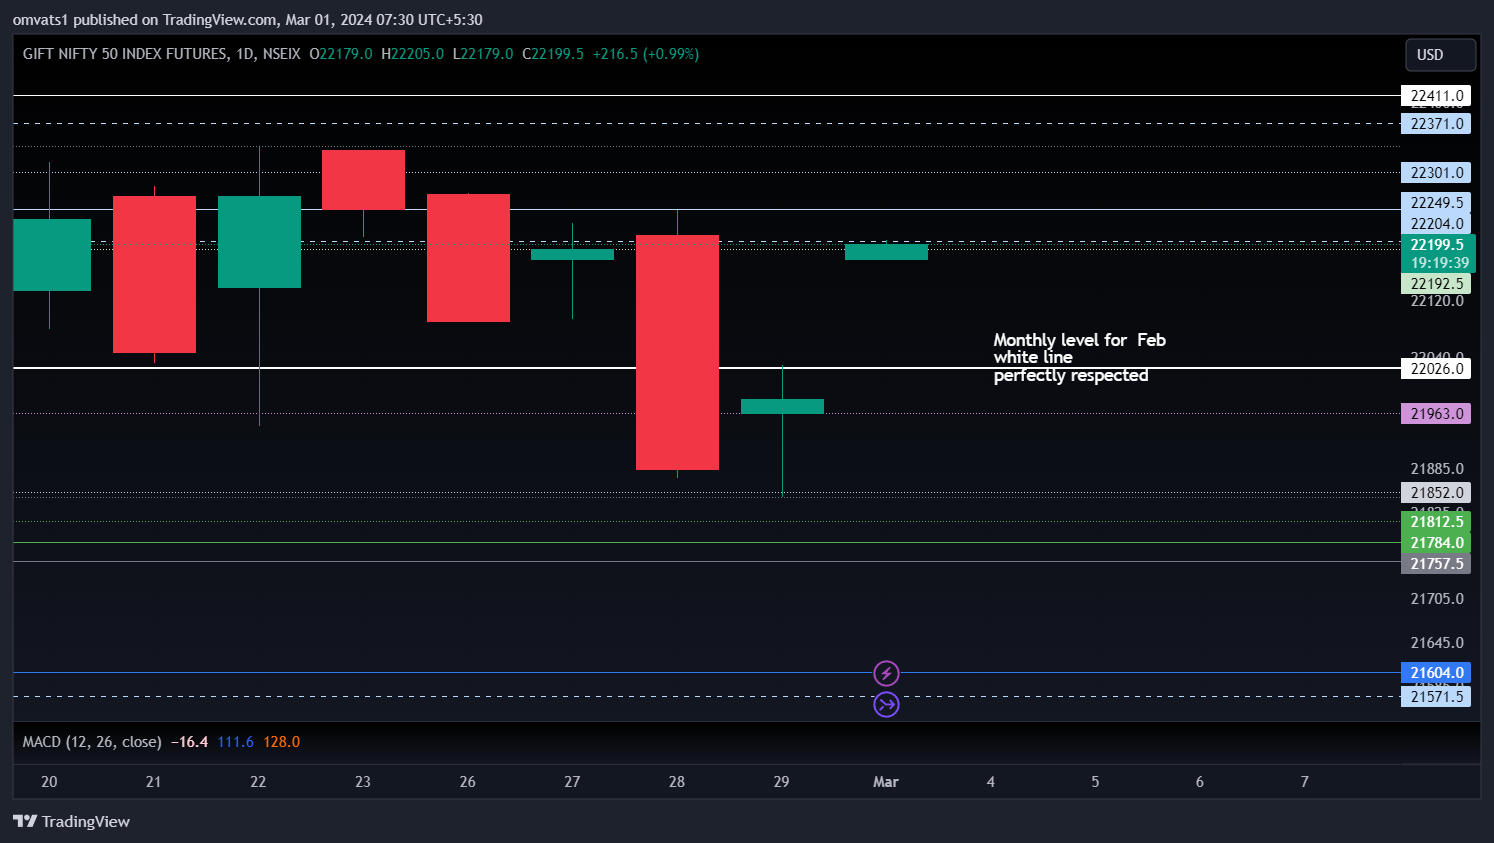This screenshot has height=843, width=1494.
Task: Click the large red candle for 28
Action: (677, 352)
